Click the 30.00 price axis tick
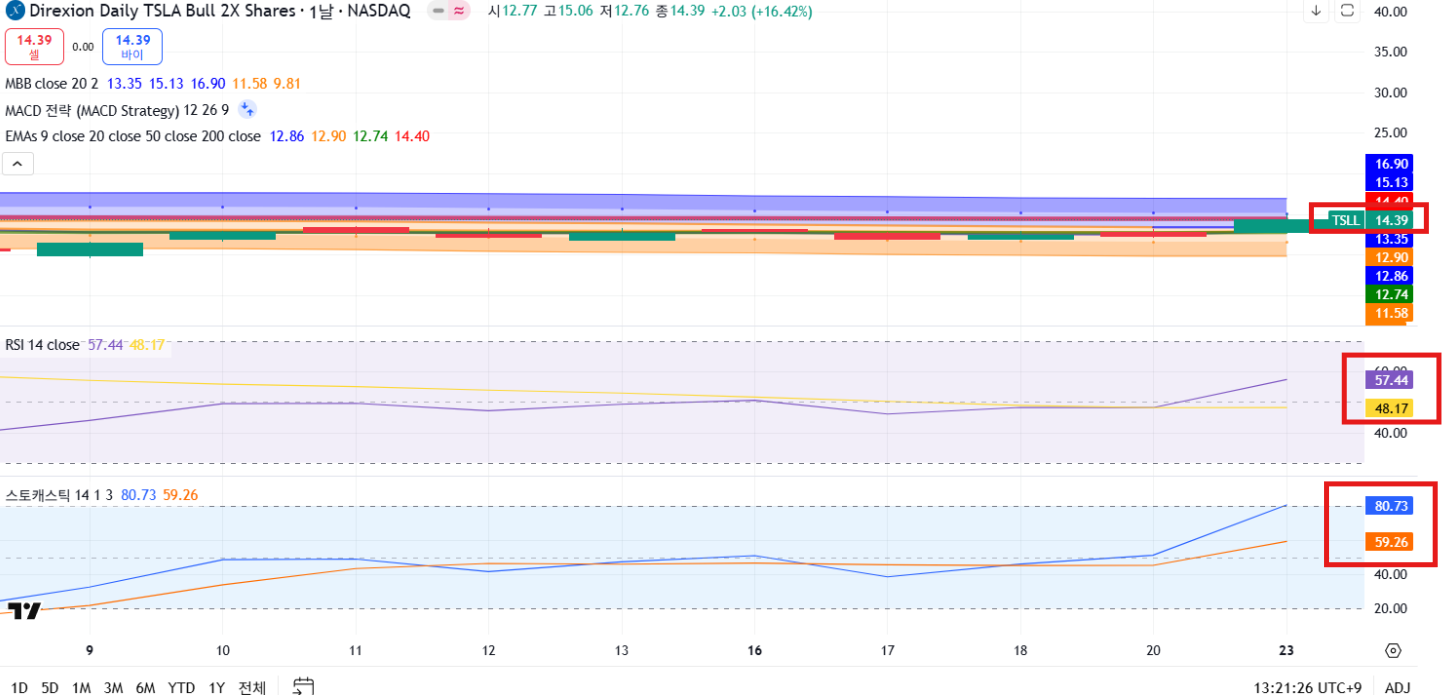Screen dimensions: 1442x695 pos(1391,92)
